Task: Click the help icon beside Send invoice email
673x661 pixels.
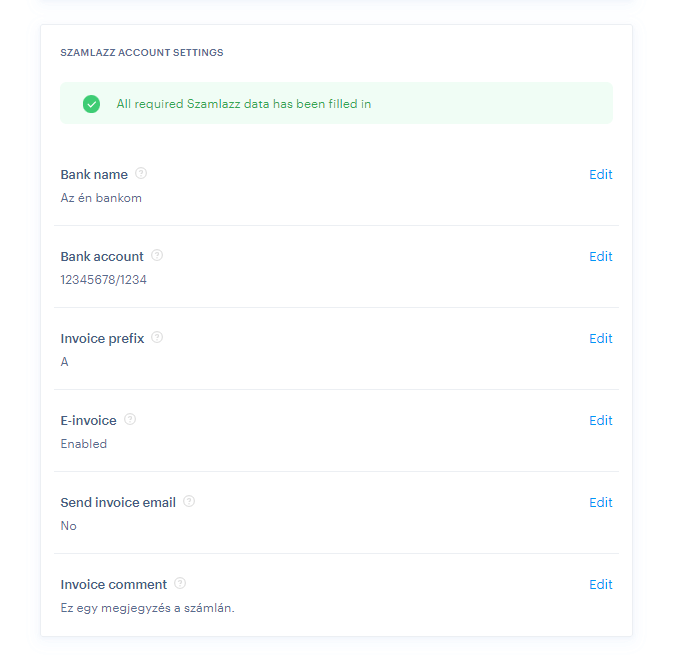Action: point(189,501)
